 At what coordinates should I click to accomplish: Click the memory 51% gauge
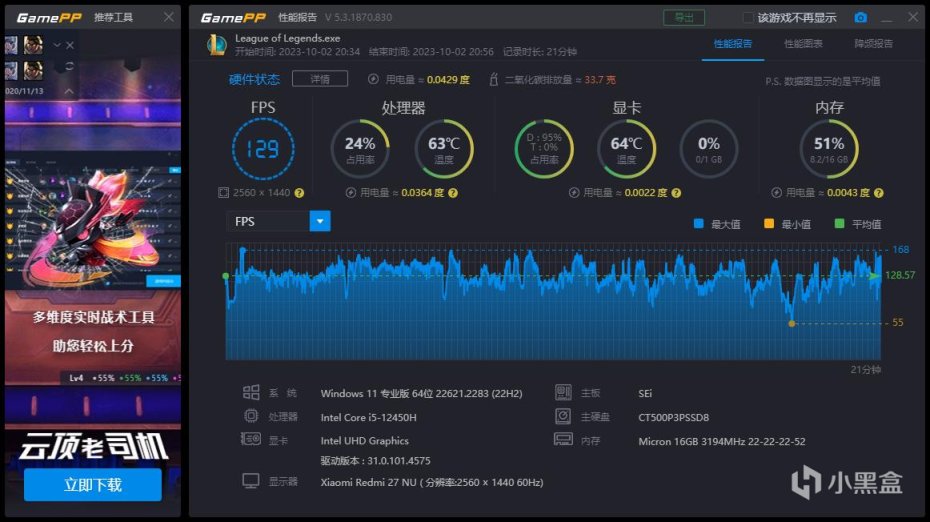(x=829, y=149)
